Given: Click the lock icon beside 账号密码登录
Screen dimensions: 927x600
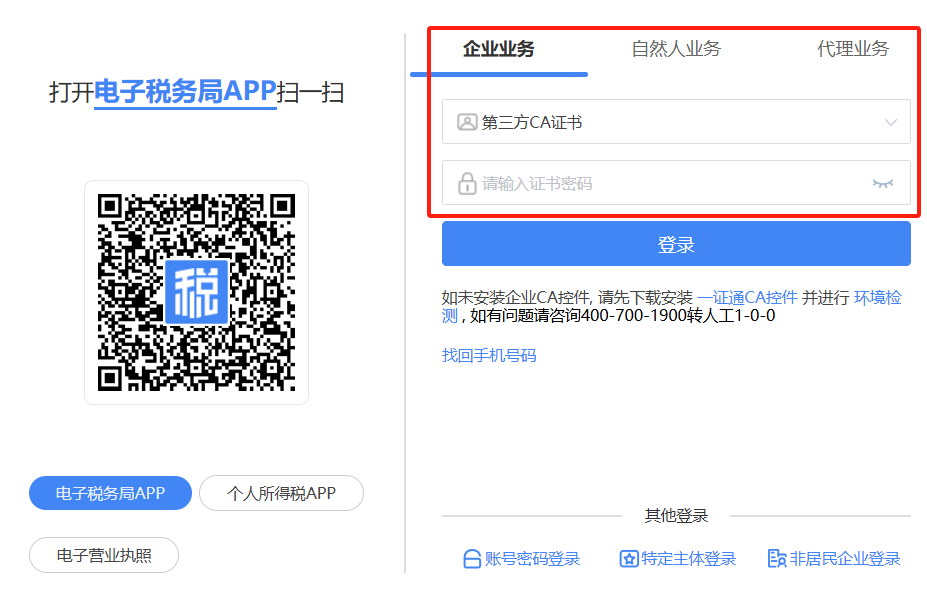Looking at the screenshot, I should click(472, 559).
